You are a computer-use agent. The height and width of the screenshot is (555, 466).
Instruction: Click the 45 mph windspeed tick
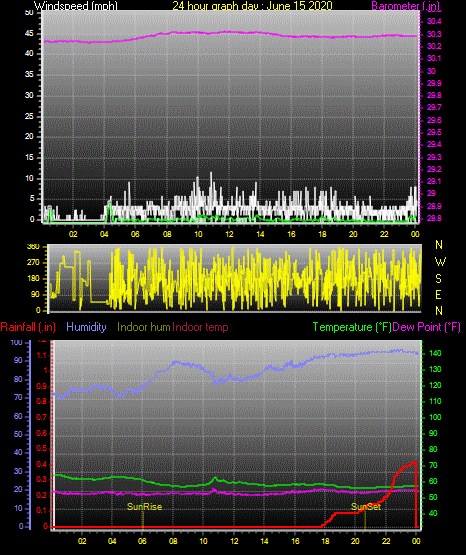pos(29,33)
